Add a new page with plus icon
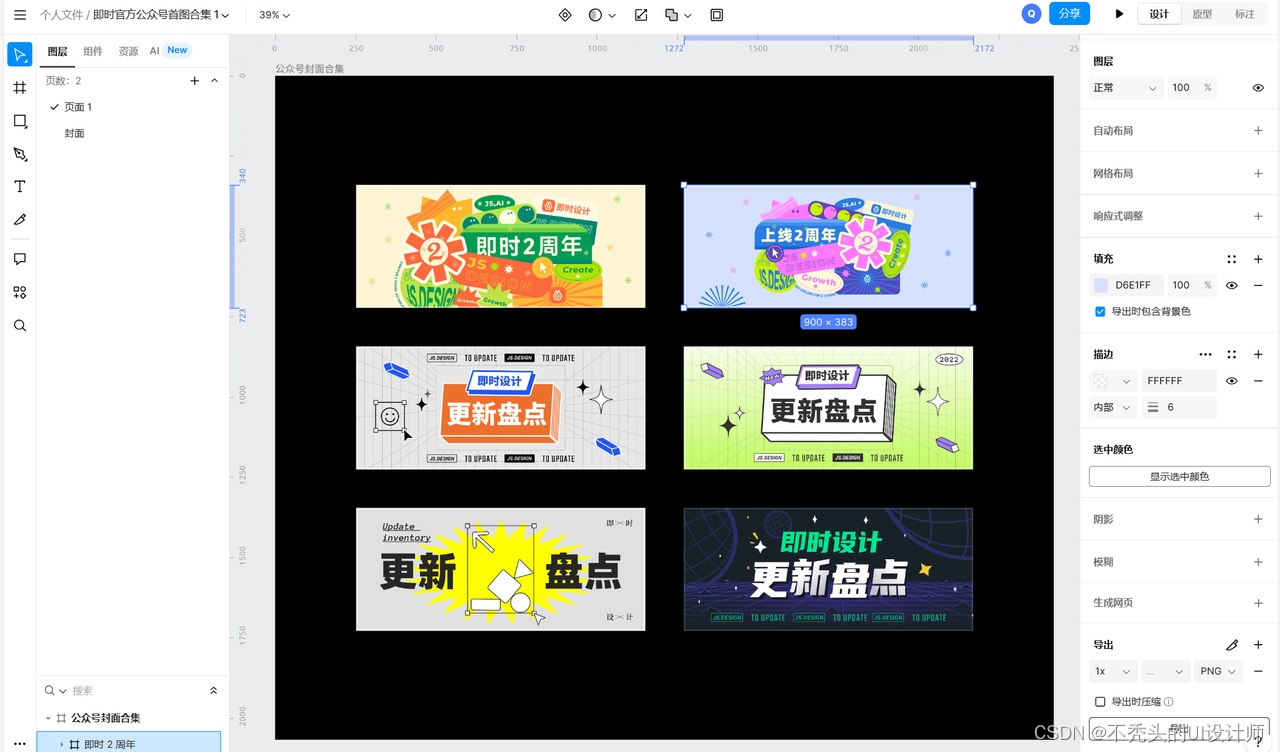 (x=195, y=81)
